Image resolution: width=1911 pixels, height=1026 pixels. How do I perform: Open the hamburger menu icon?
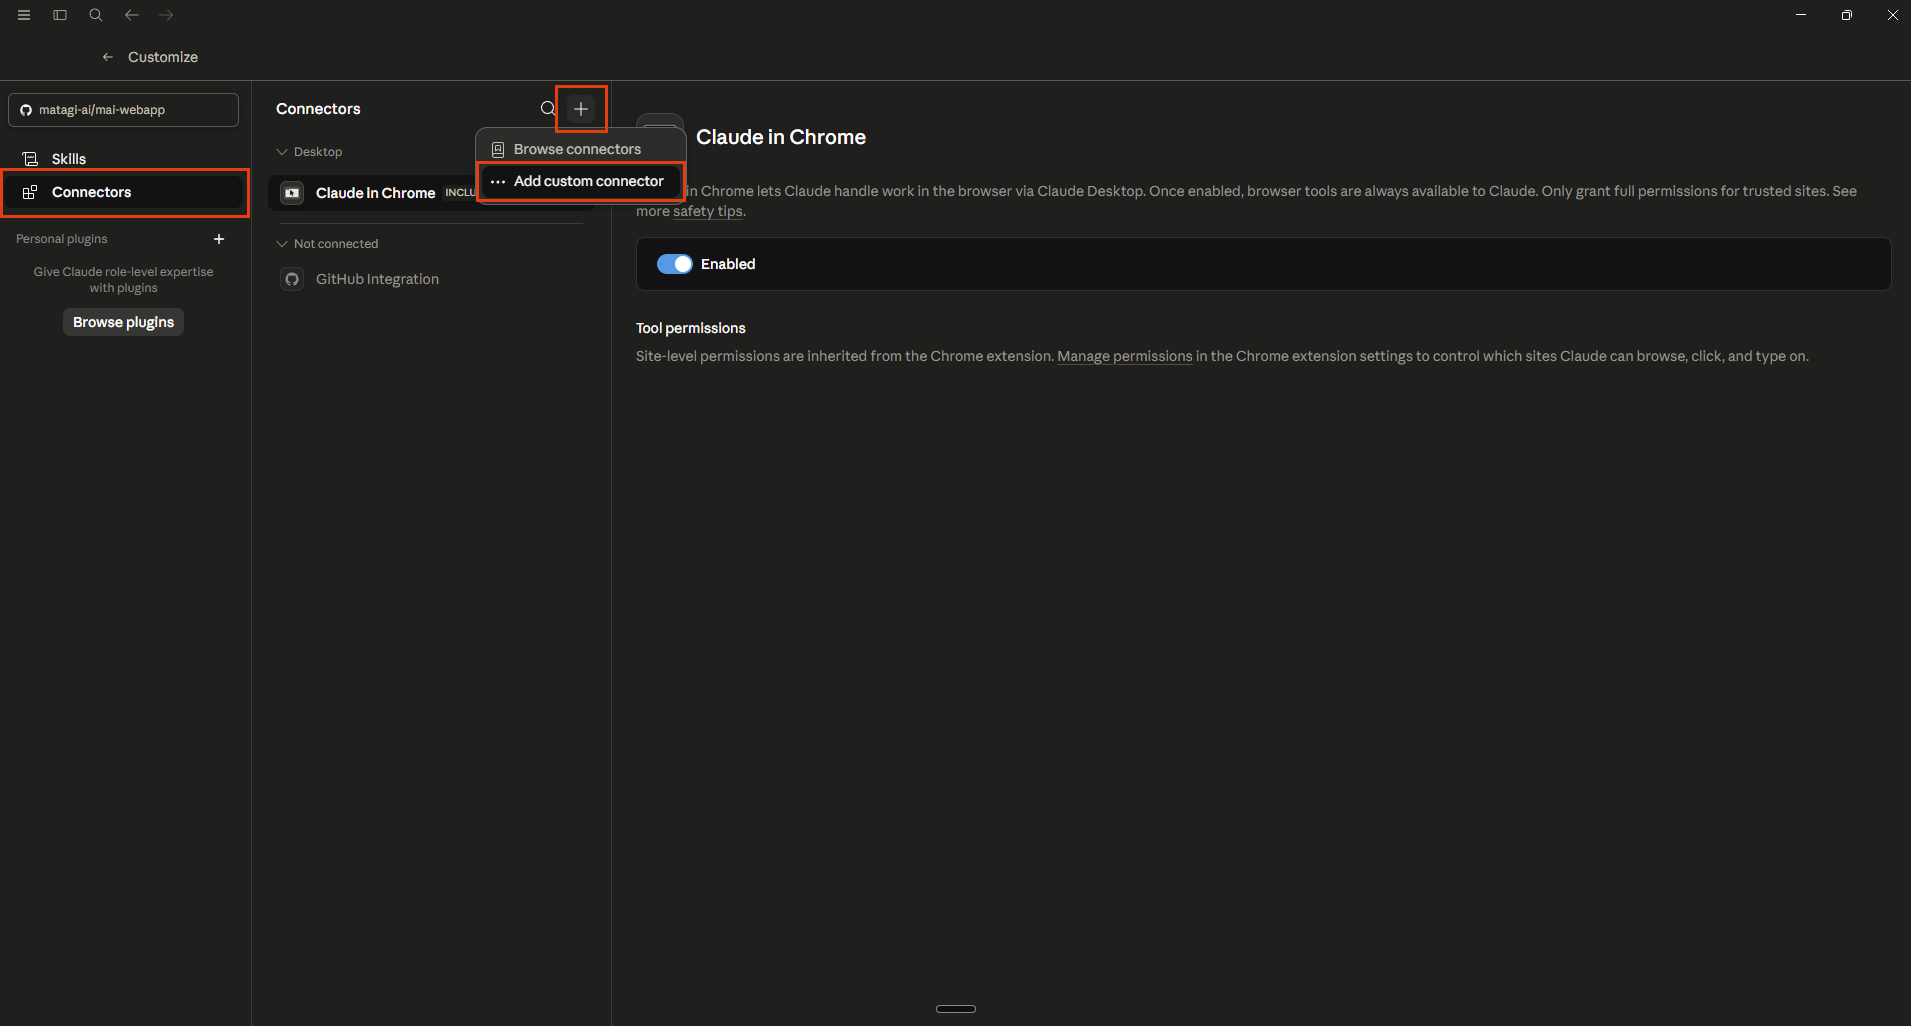pos(24,15)
